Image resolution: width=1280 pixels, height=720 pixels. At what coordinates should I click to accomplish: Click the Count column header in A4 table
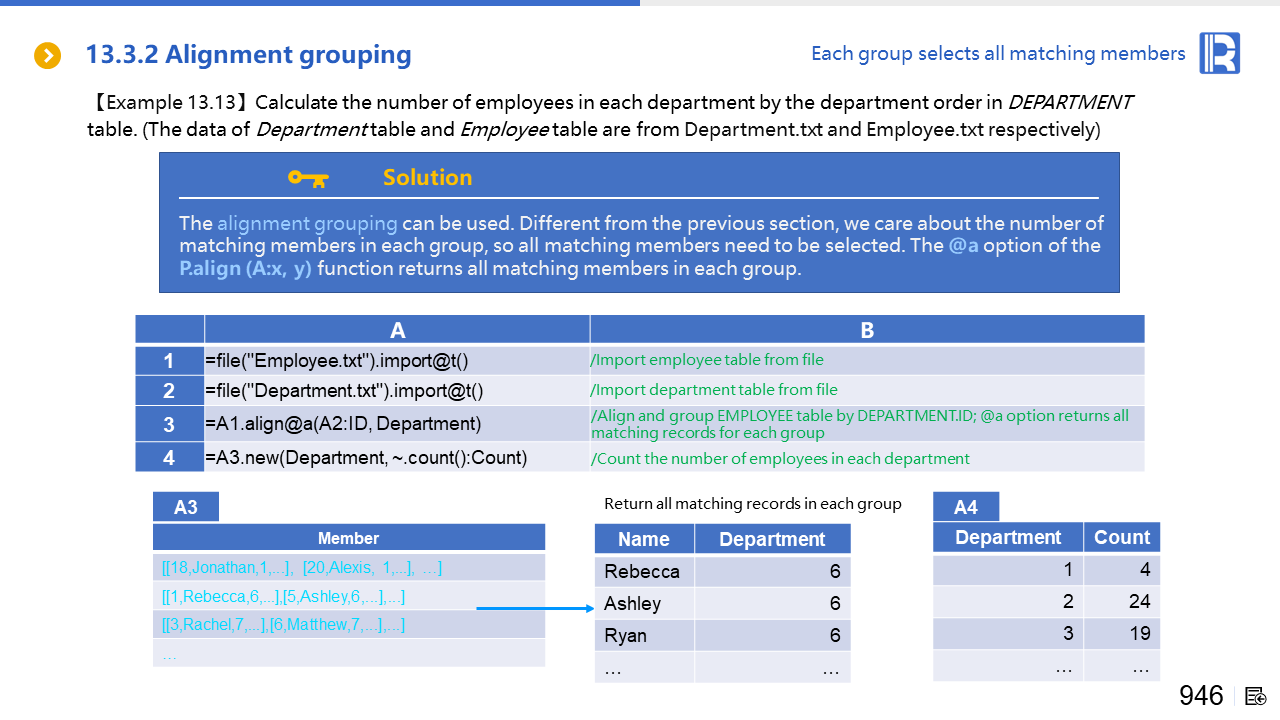(1121, 537)
